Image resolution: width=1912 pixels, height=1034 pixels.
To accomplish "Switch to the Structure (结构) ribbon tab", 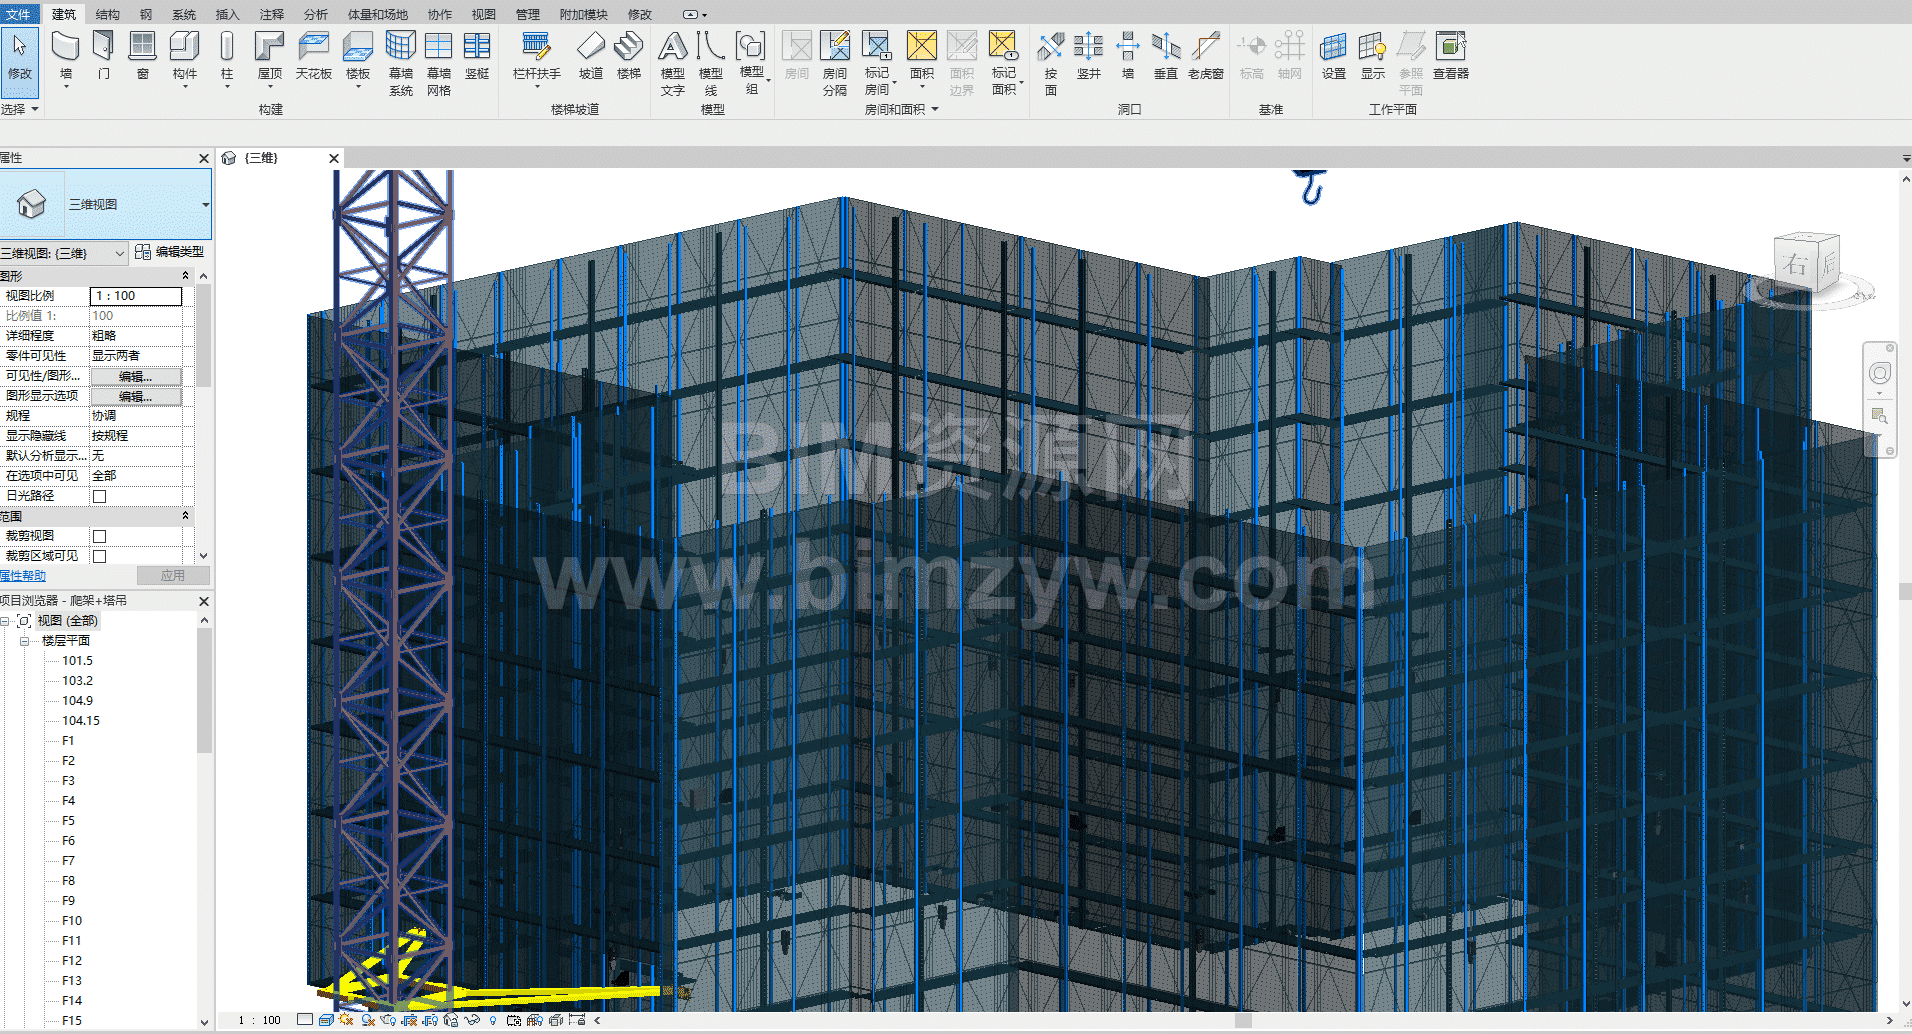I will point(107,14).
